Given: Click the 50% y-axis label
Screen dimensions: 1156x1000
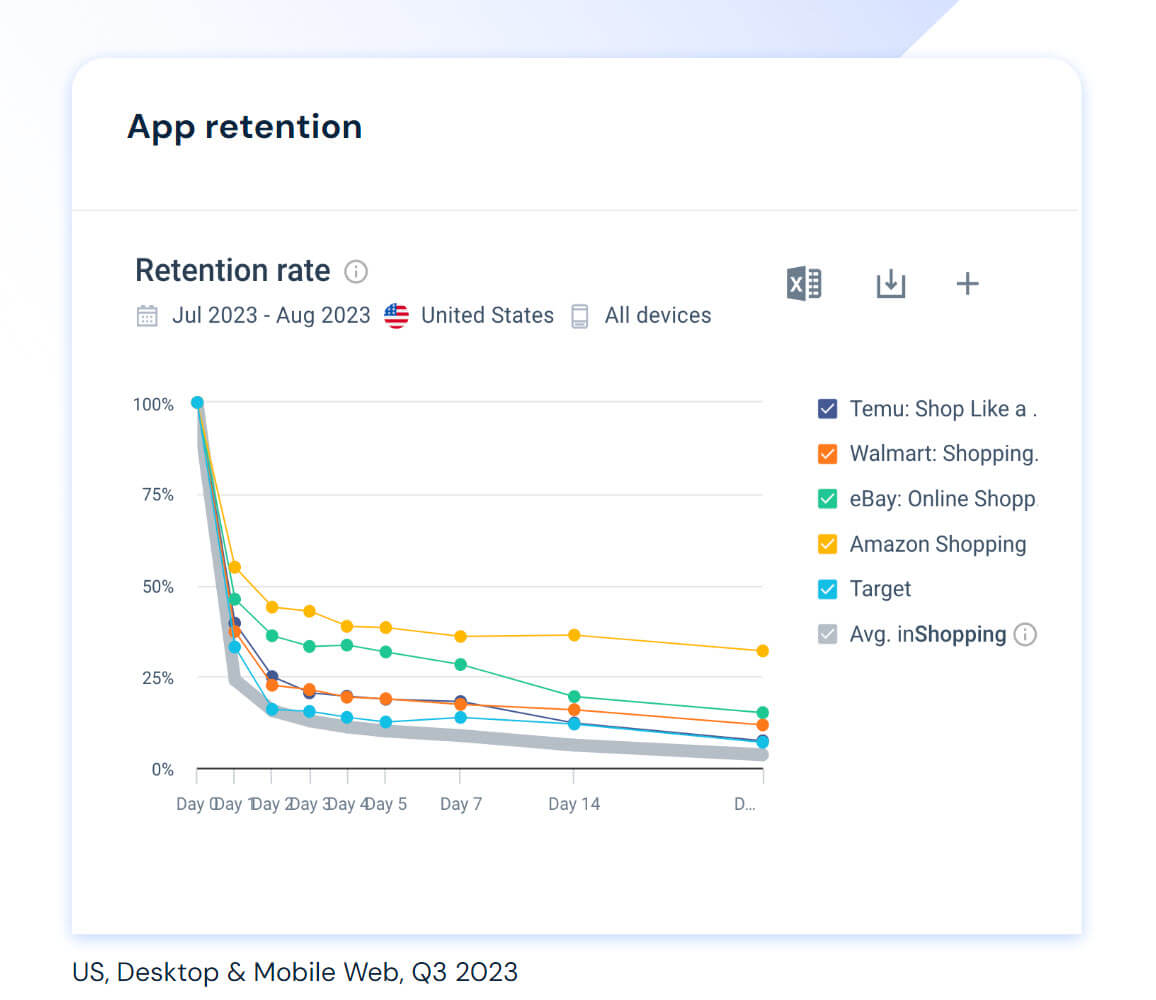Looking at the screenshot, I should point(158,587).
